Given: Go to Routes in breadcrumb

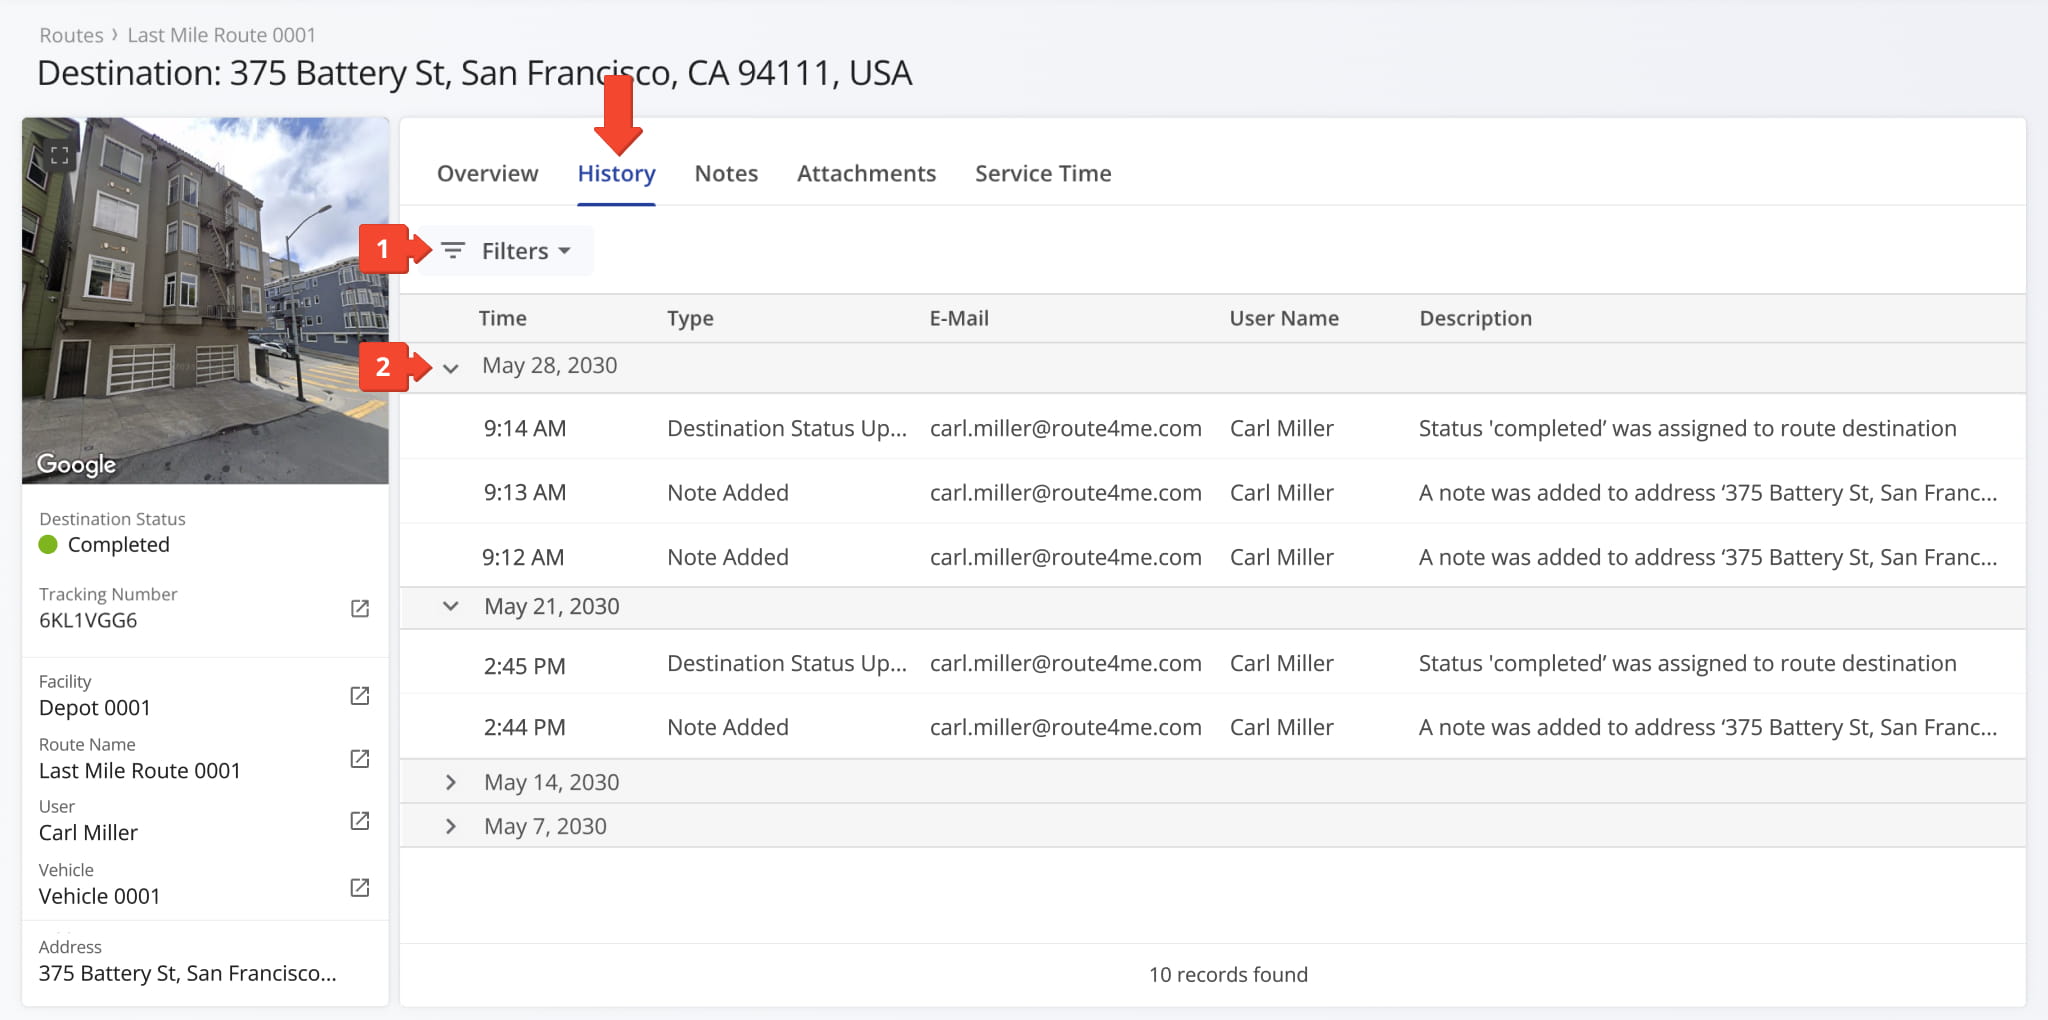Looking at the screenshot, I should click(71, 35).
